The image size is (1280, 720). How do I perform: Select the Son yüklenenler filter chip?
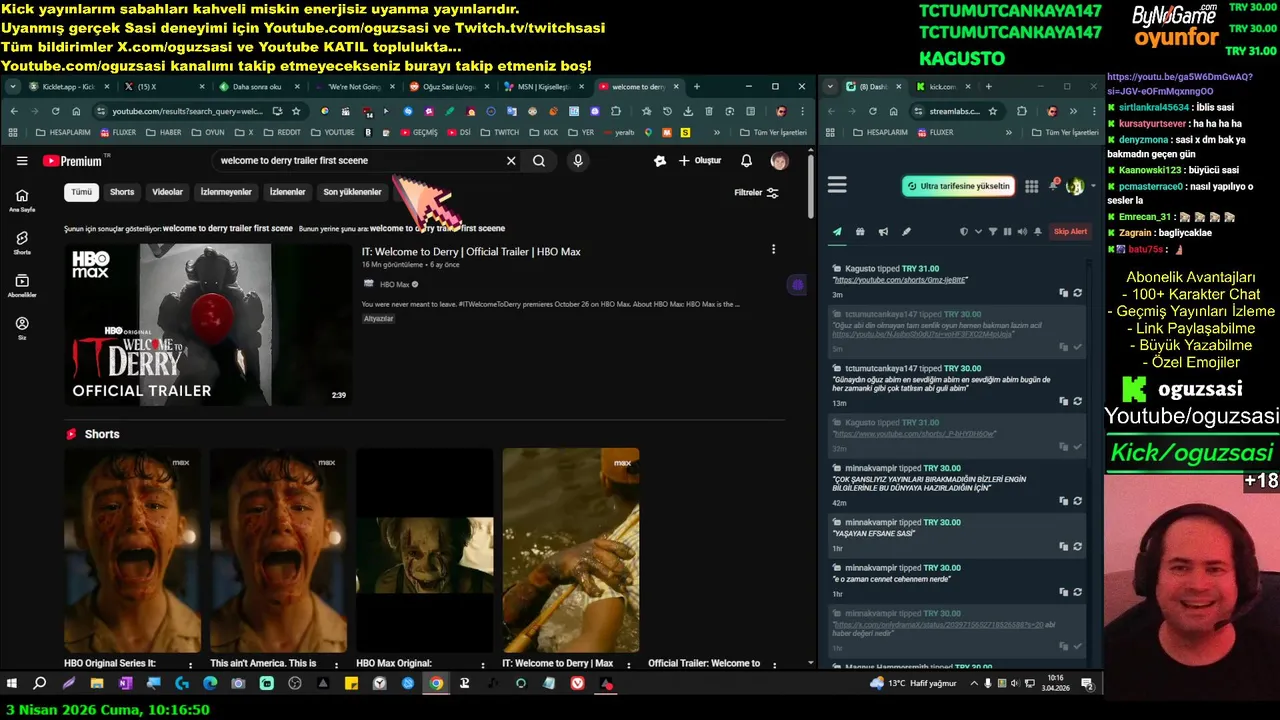click(x=352, y=192)
